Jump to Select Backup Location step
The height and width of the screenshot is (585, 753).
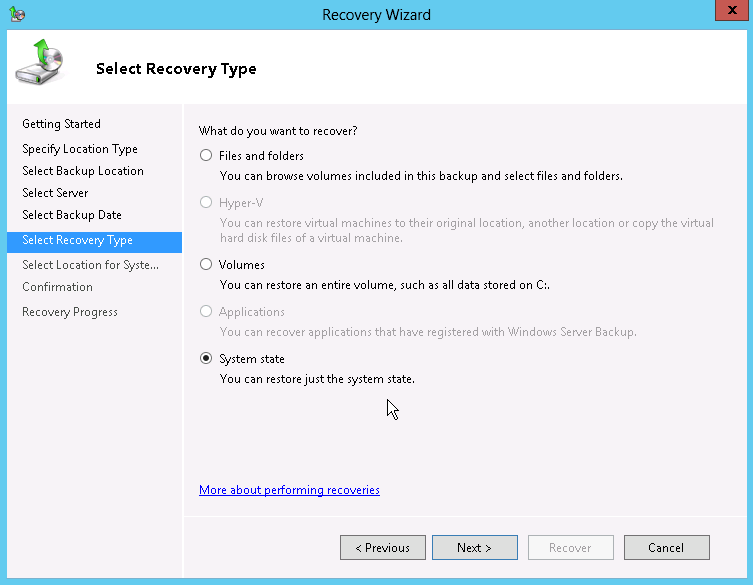(83, 171)
